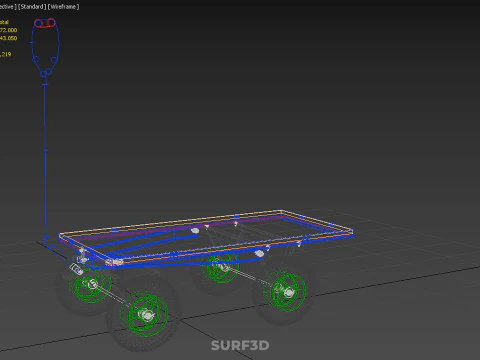This screenshot has height=360, width=480.
Task: Select the yellow statistic value ending 43.050
Action: [x=9, y=38]
